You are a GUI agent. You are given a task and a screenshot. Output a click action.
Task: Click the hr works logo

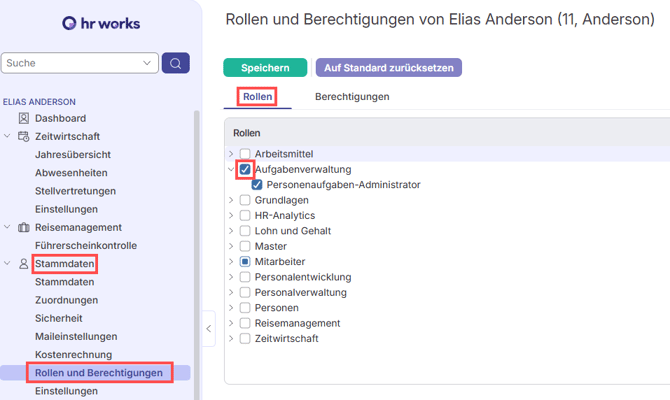[x=101, y=23]
